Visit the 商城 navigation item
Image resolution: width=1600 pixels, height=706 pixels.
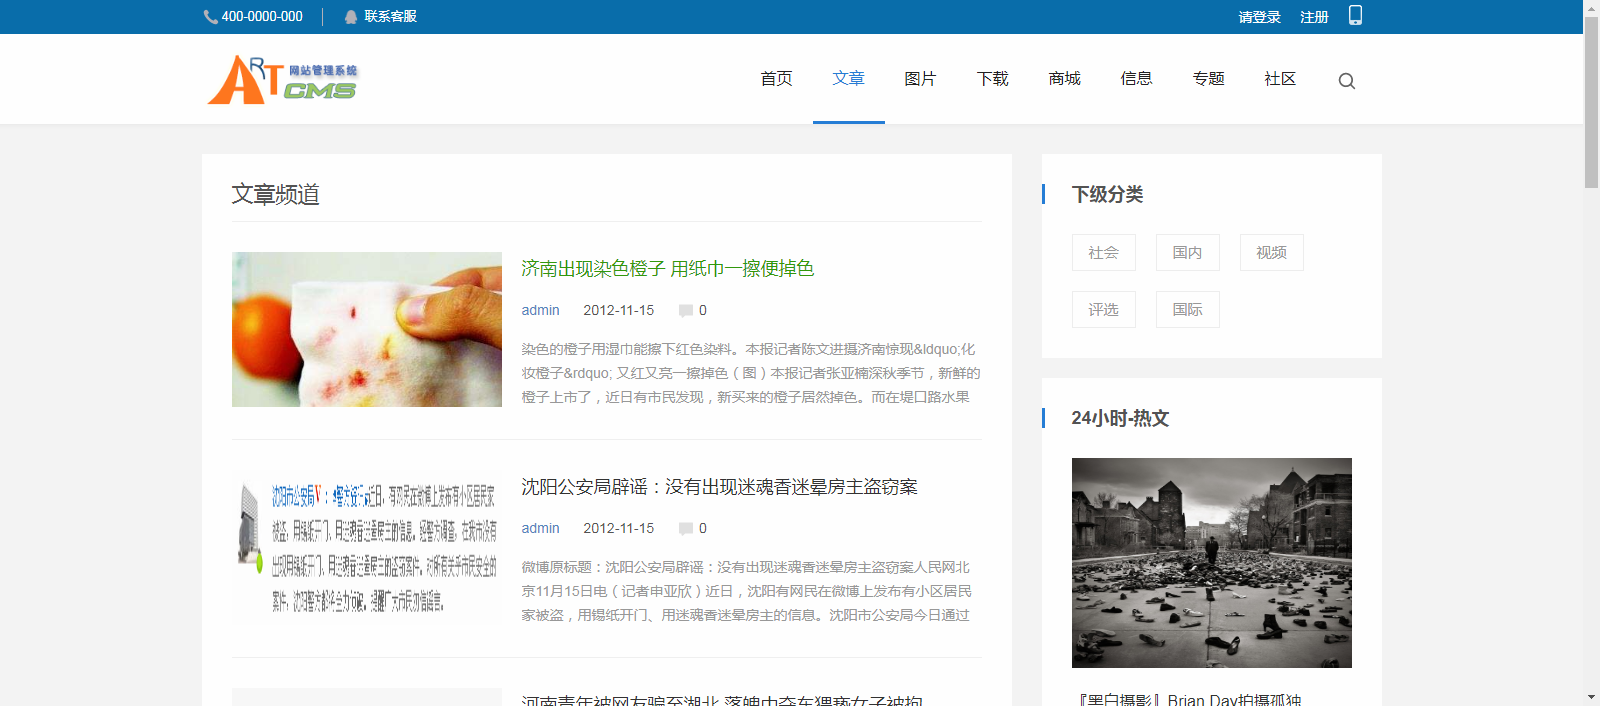pyautogui.click(x=1065, y=79)
